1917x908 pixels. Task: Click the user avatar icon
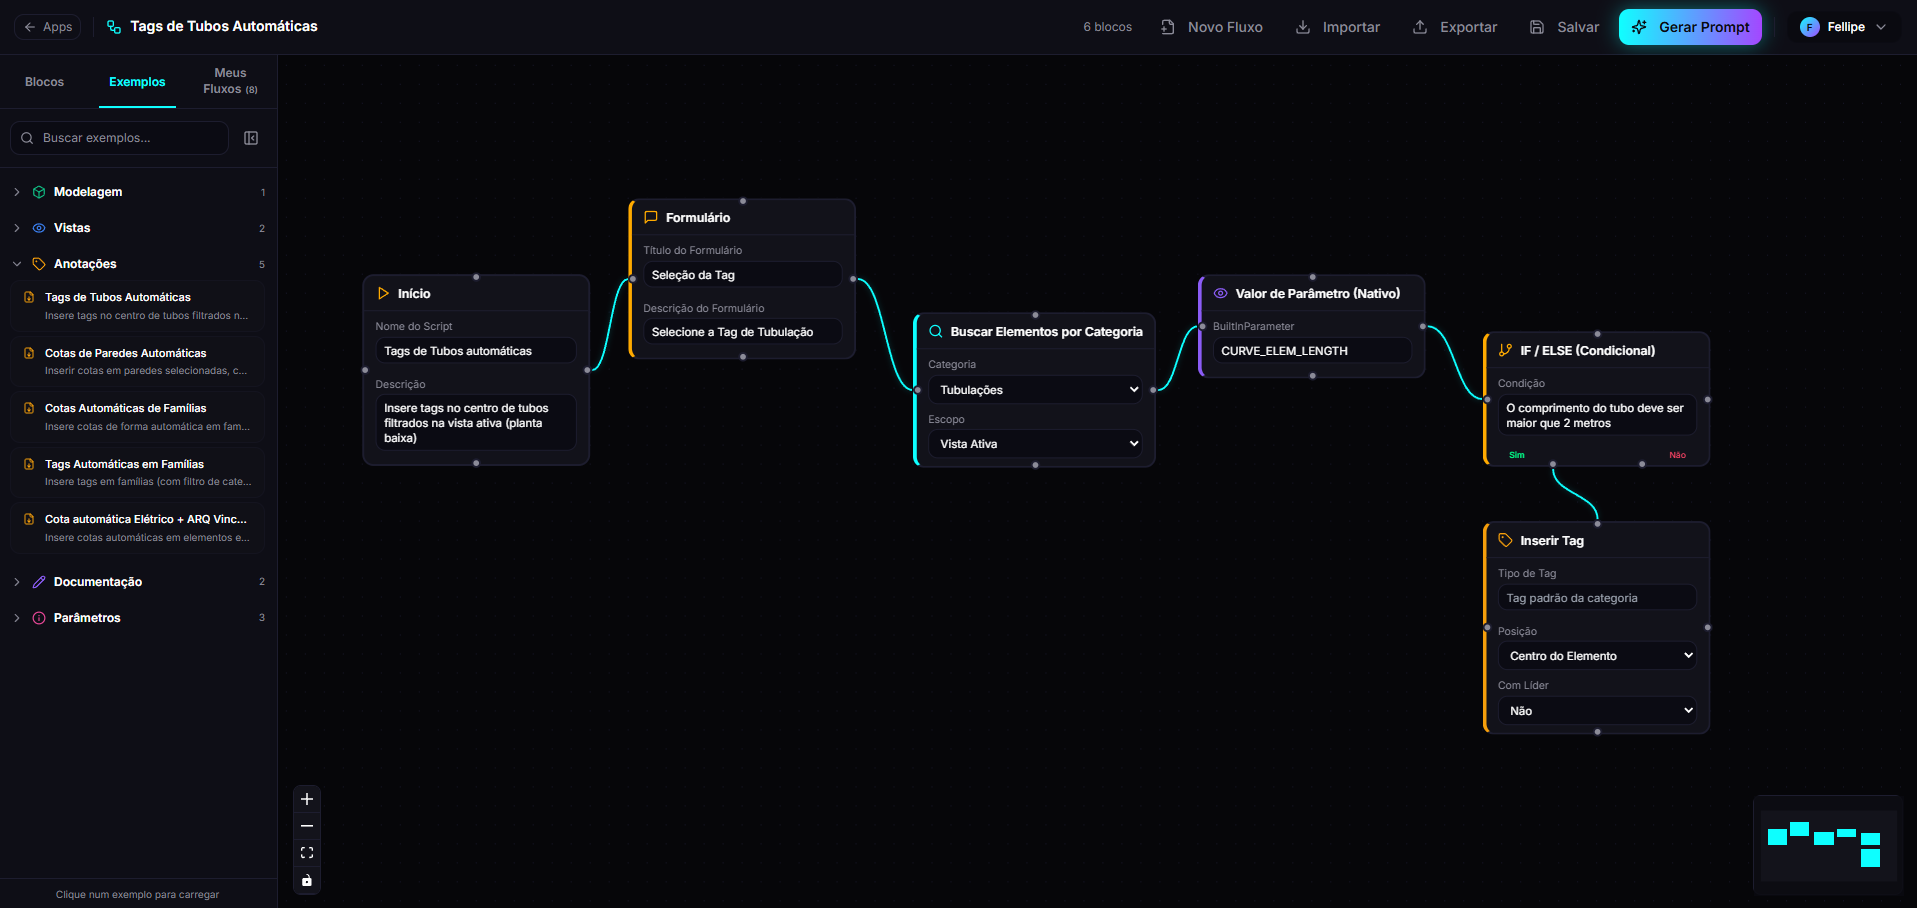coord(1809,27)
